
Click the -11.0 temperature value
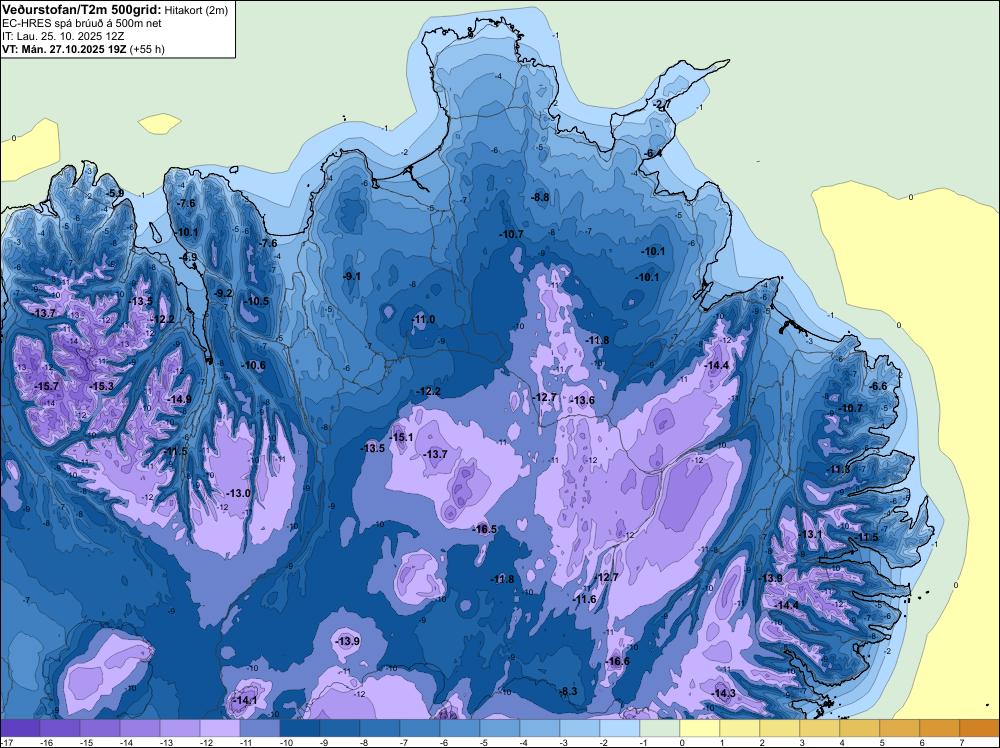(424, 319)
